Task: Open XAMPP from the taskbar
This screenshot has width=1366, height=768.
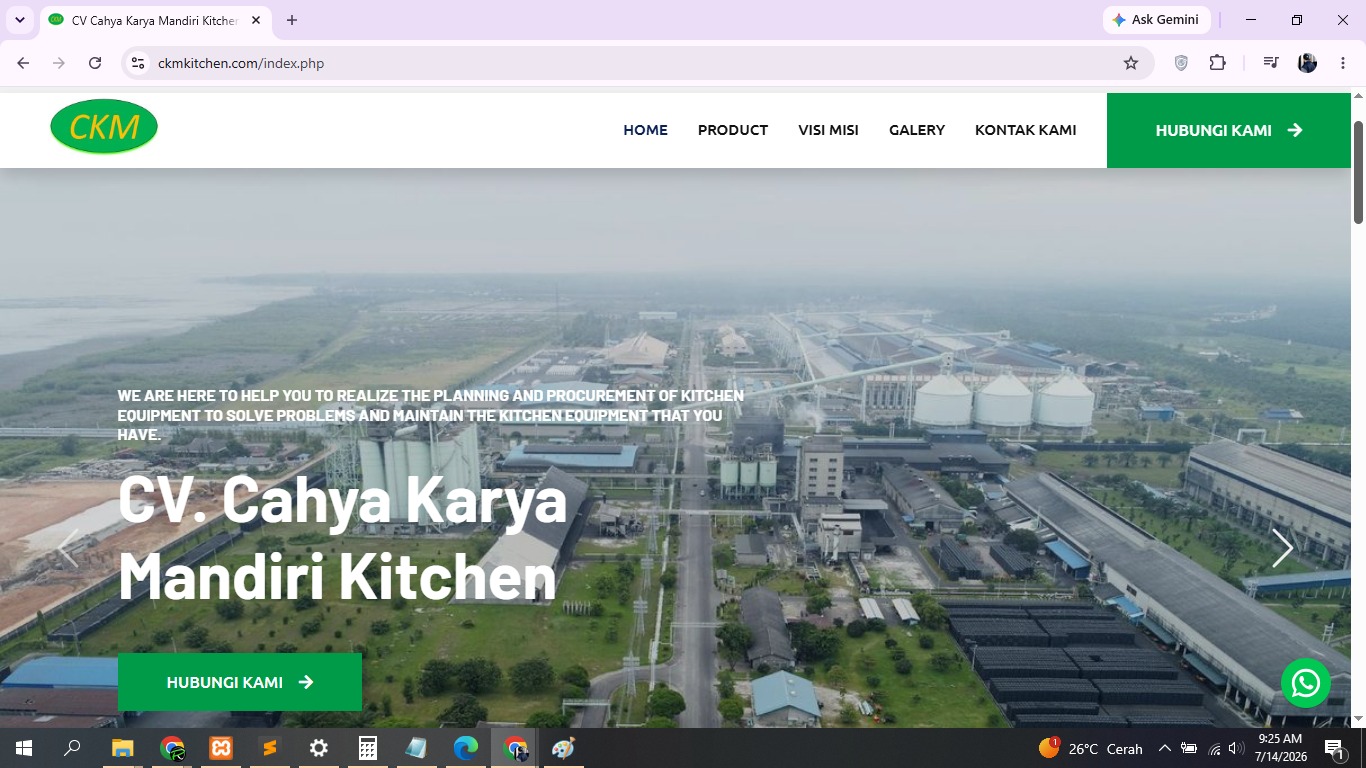Action: tap(221, 748)
